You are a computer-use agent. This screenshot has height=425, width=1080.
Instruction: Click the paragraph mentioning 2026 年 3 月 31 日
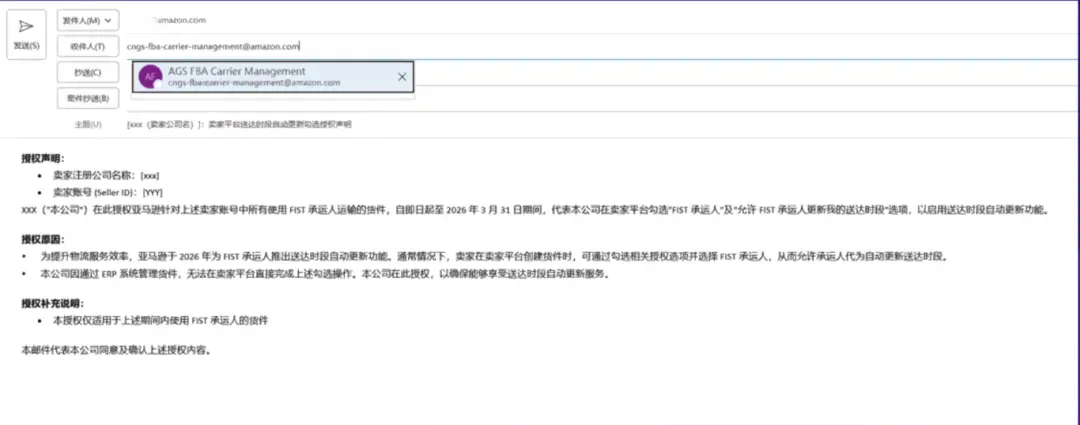click(535, 211)
